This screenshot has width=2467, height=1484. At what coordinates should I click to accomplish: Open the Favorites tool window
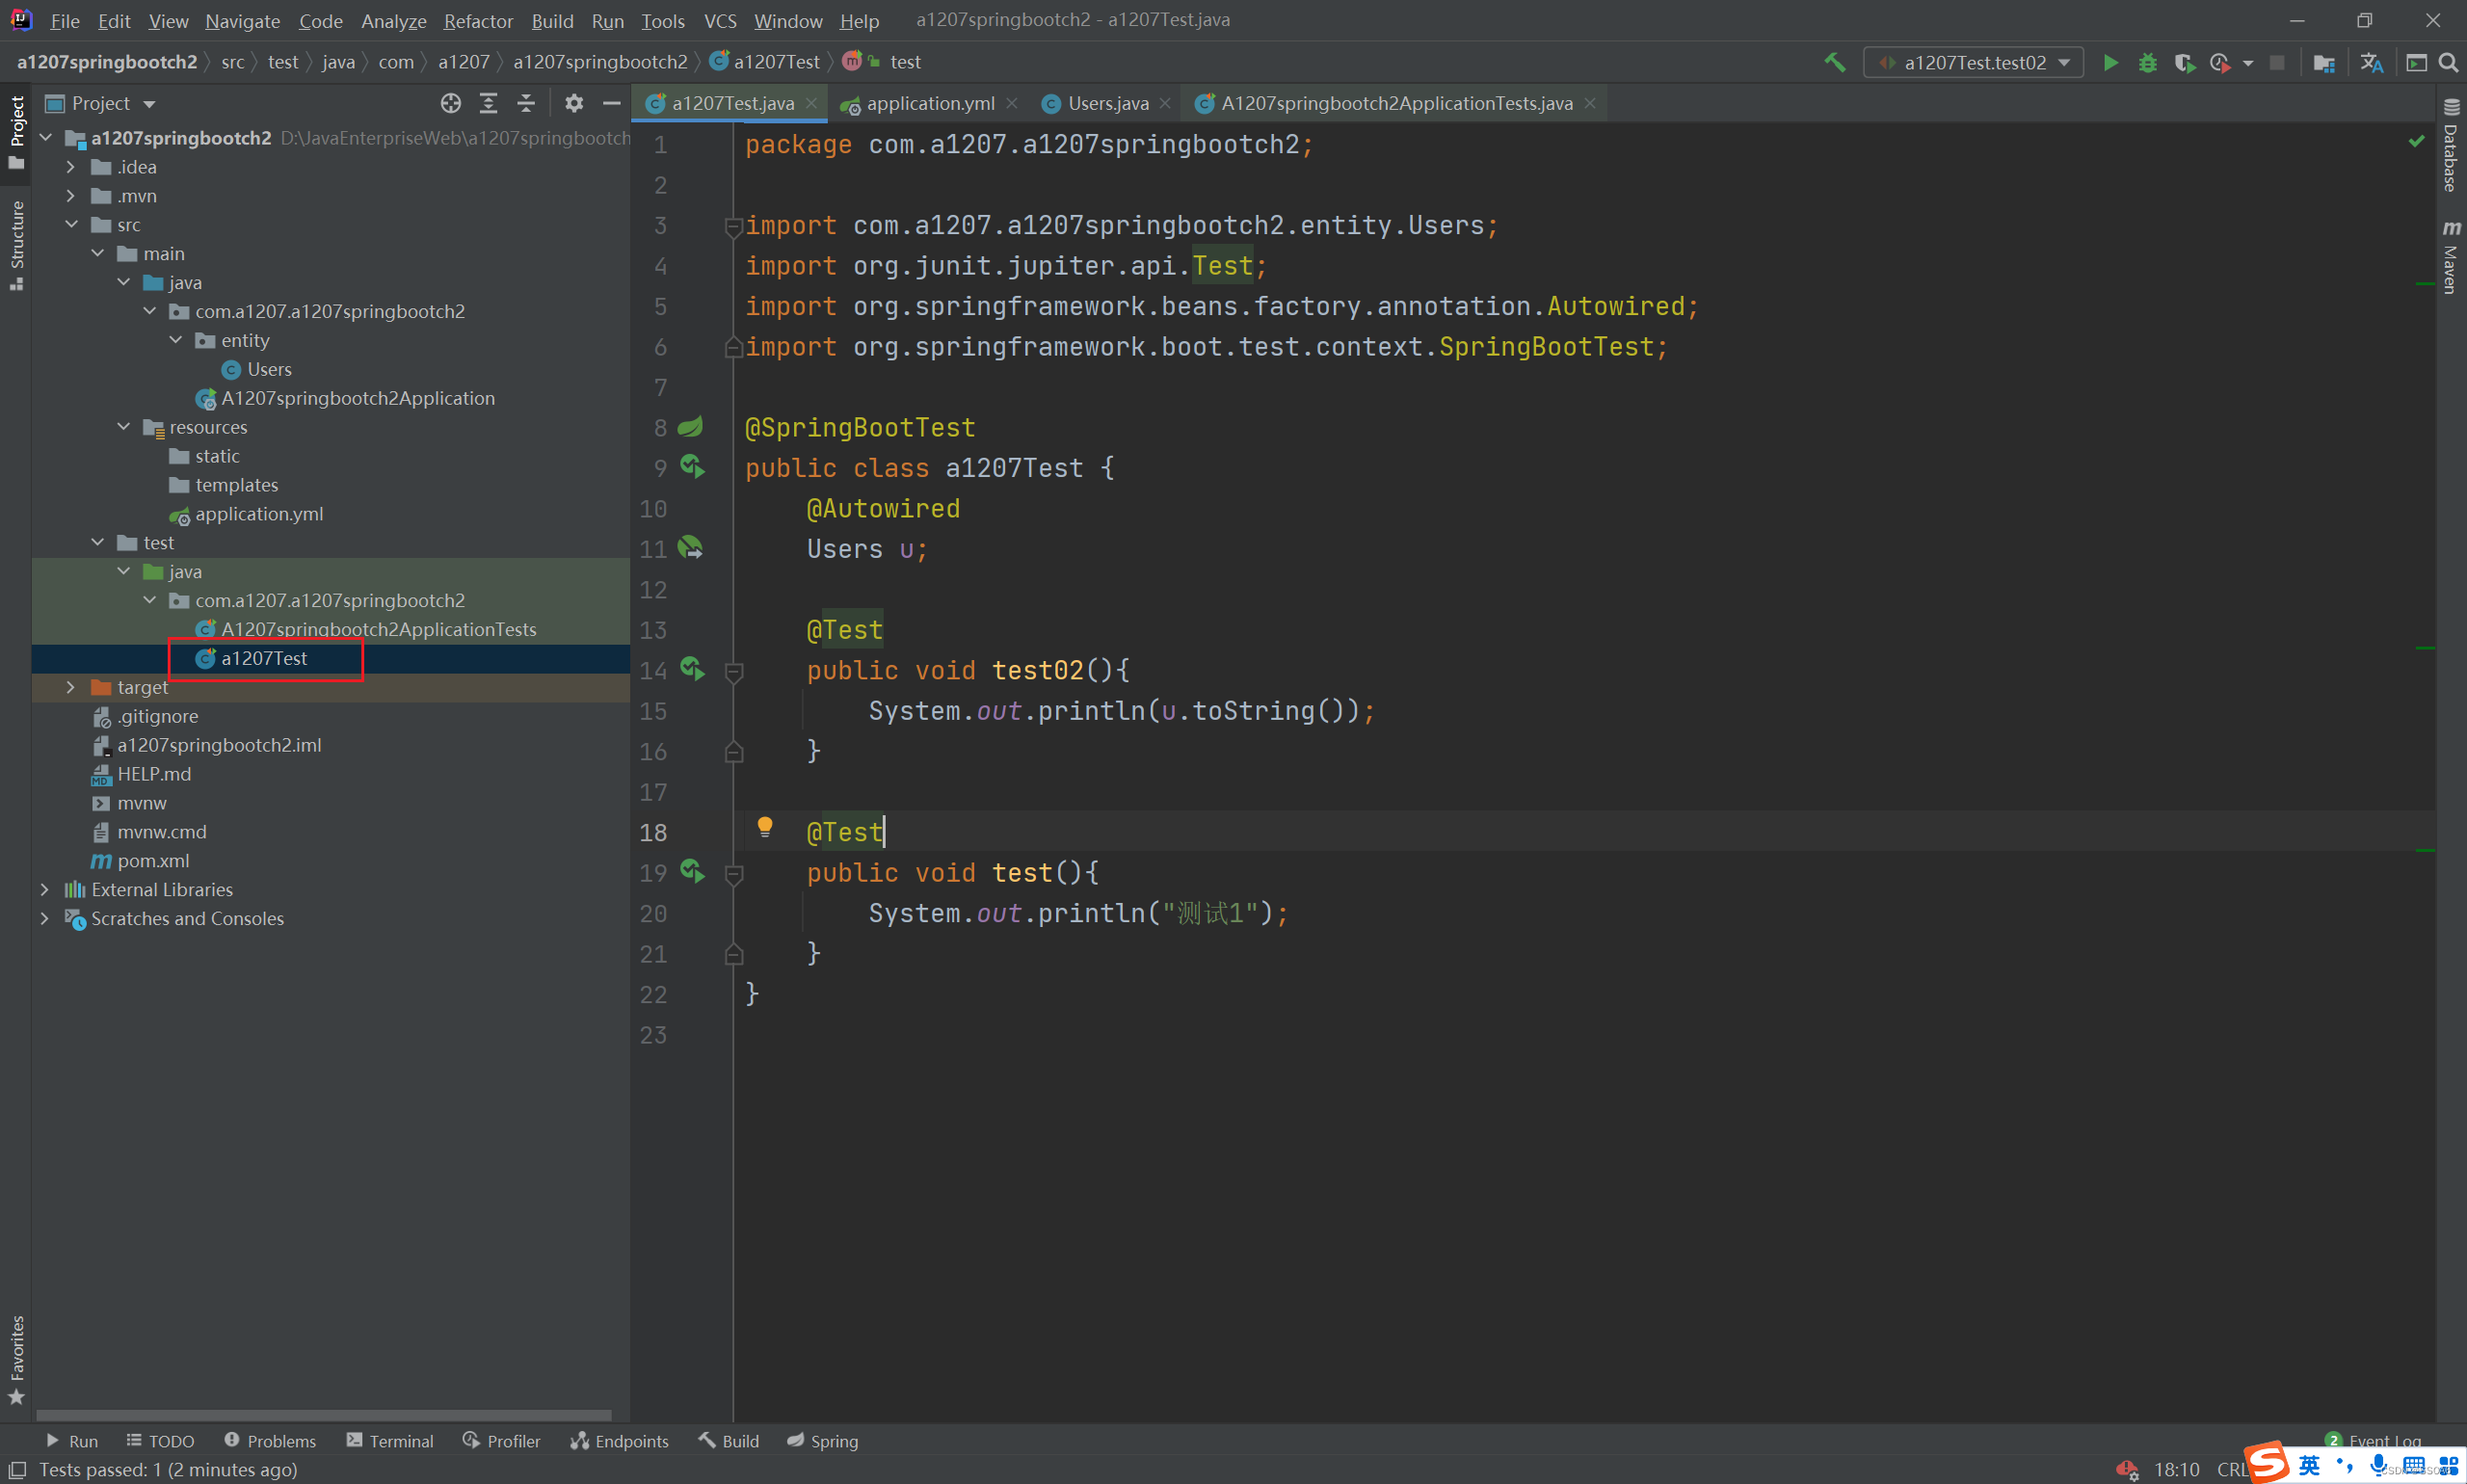(16, 1360)
